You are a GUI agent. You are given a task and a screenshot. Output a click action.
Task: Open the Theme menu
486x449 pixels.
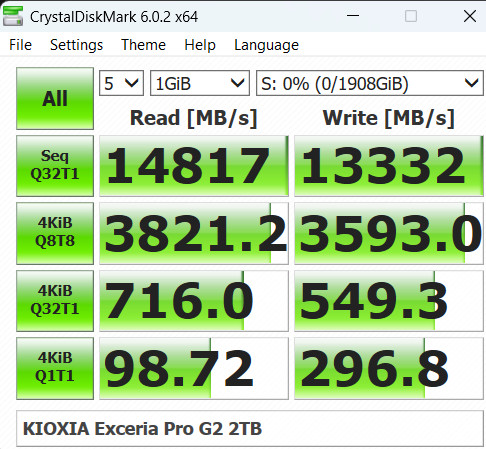click(x=143, y=45)
